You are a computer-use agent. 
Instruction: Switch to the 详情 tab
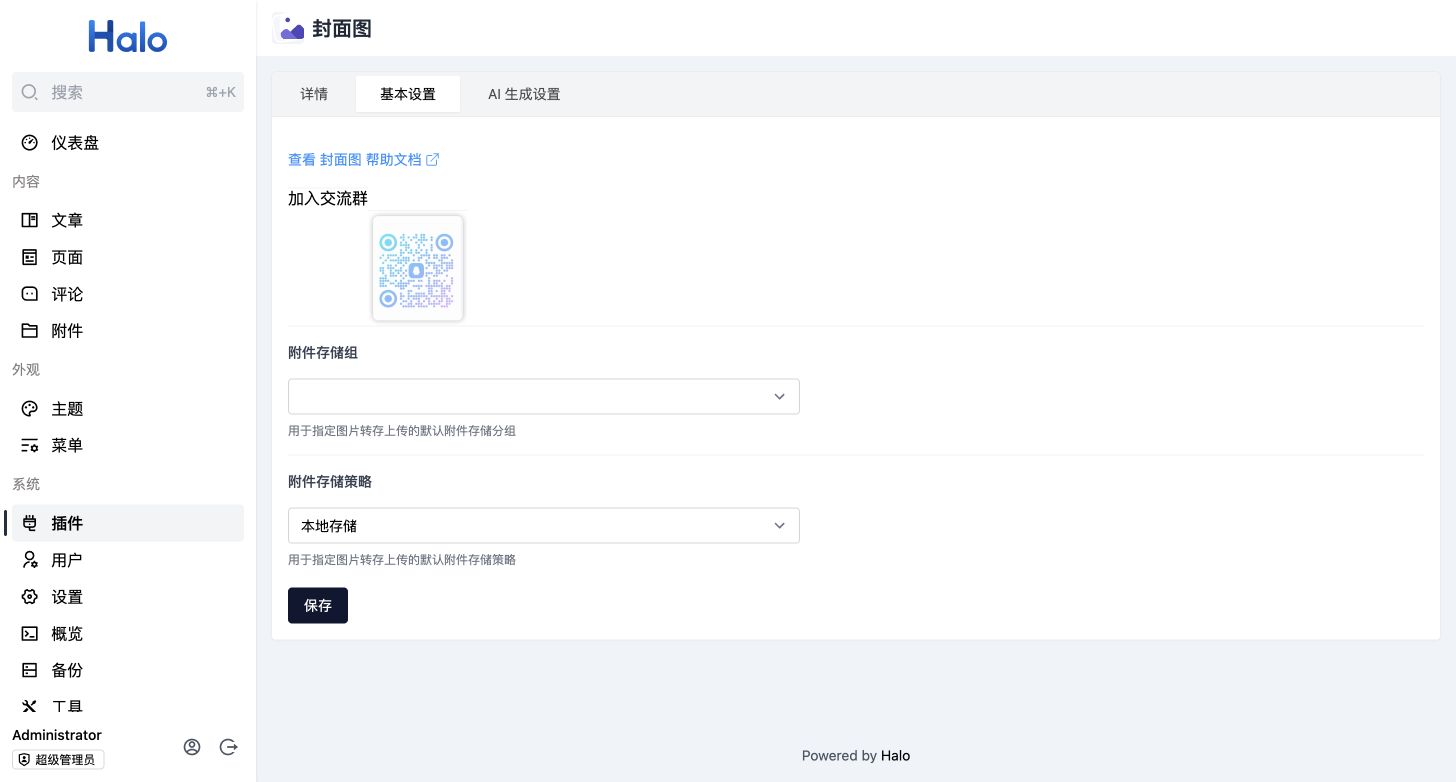coord(314,94)
